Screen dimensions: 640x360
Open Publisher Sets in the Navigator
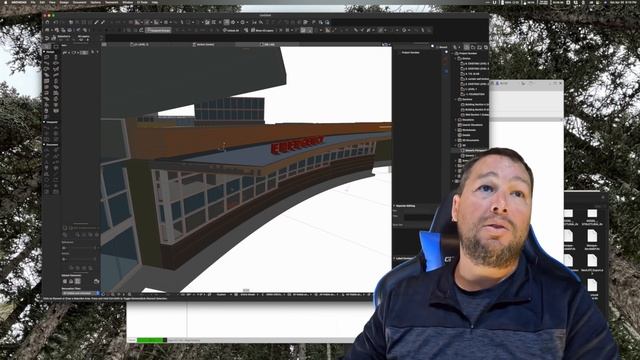tap(486, 47)
